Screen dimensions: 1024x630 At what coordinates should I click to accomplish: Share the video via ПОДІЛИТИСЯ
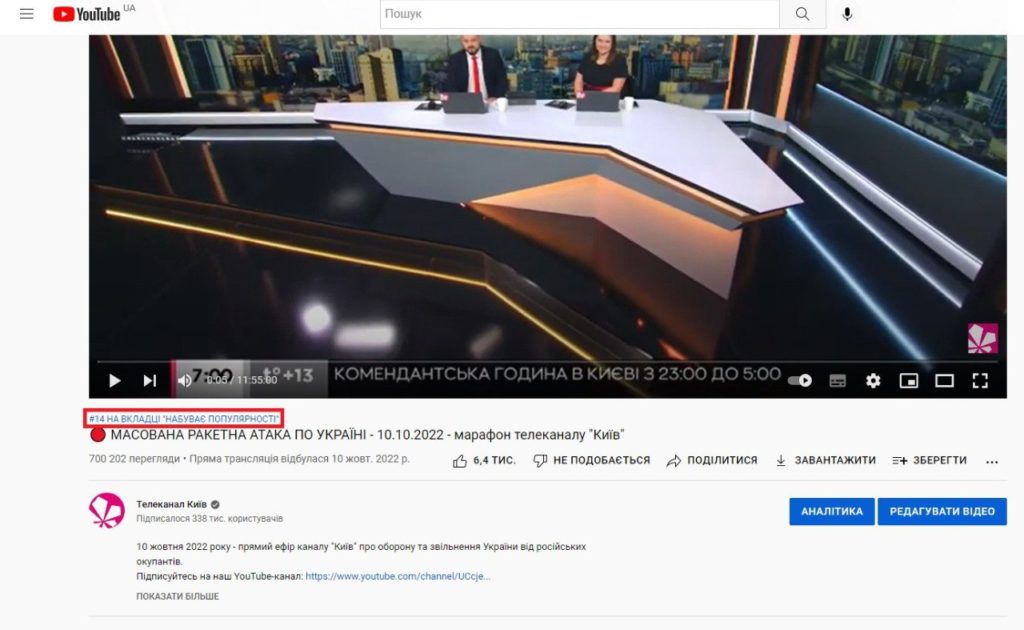(712, 460)
